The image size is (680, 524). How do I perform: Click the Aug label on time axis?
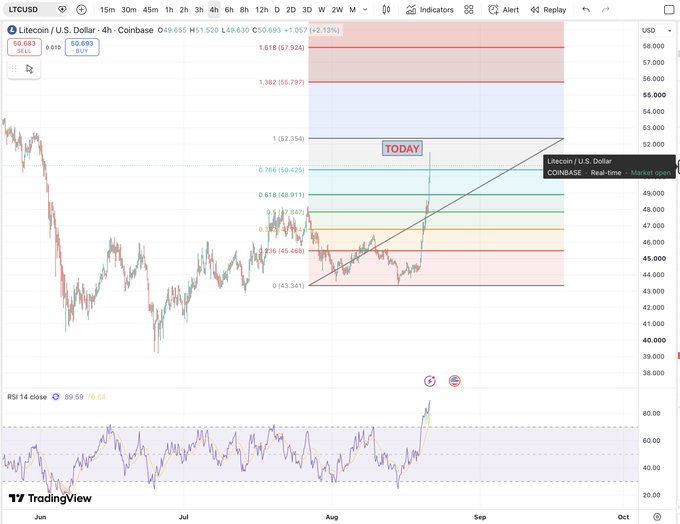click(332, 517)
